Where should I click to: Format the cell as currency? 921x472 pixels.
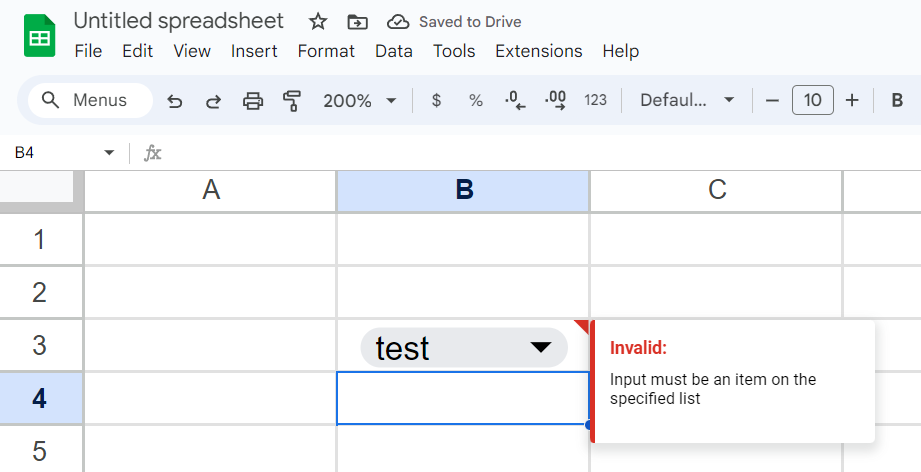click(436, 100)
